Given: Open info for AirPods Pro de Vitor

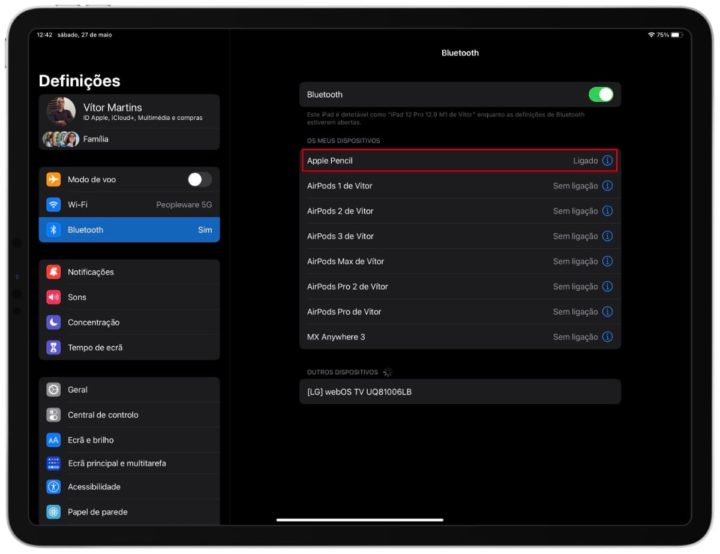Looking at the screenshot, I should coord(608,311).
